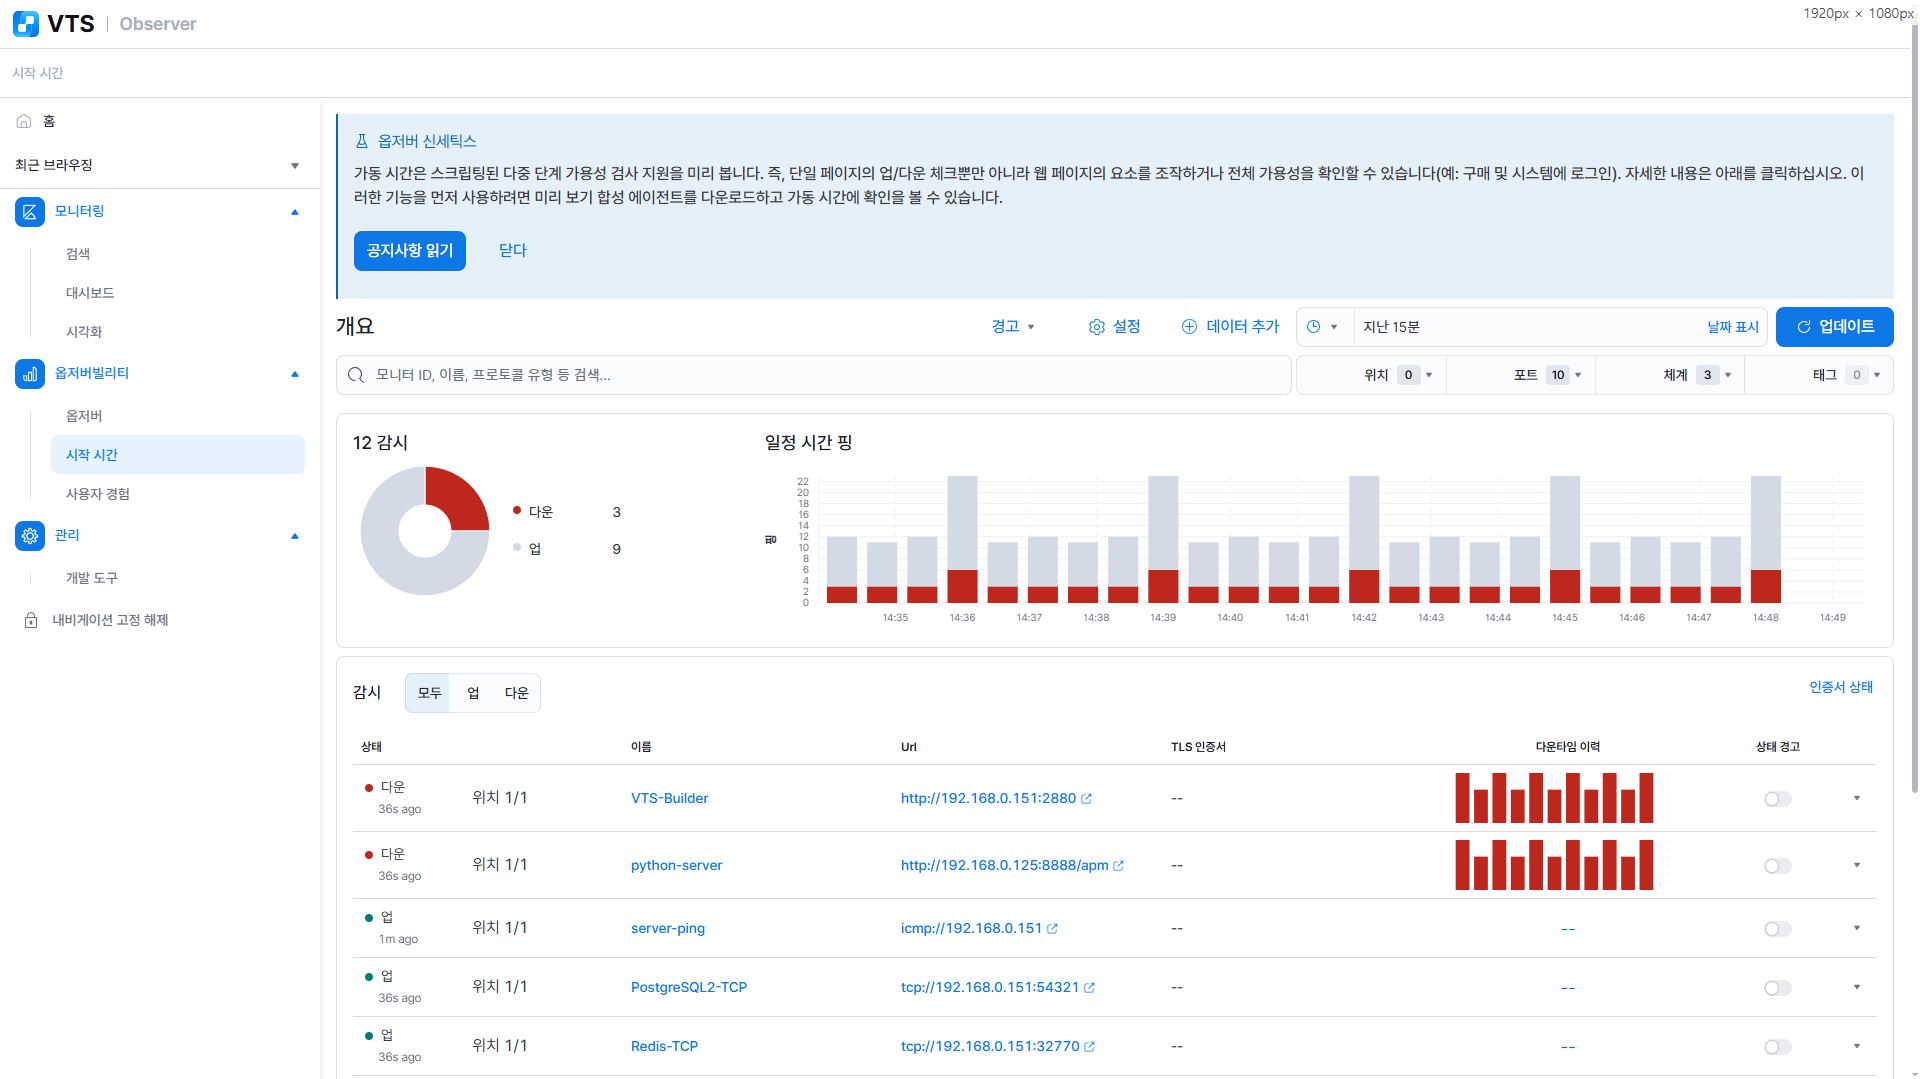Go to 대시보드 in the sidebar
1920x1079 pixels.
pyautogui.click(x=90, y=293)
